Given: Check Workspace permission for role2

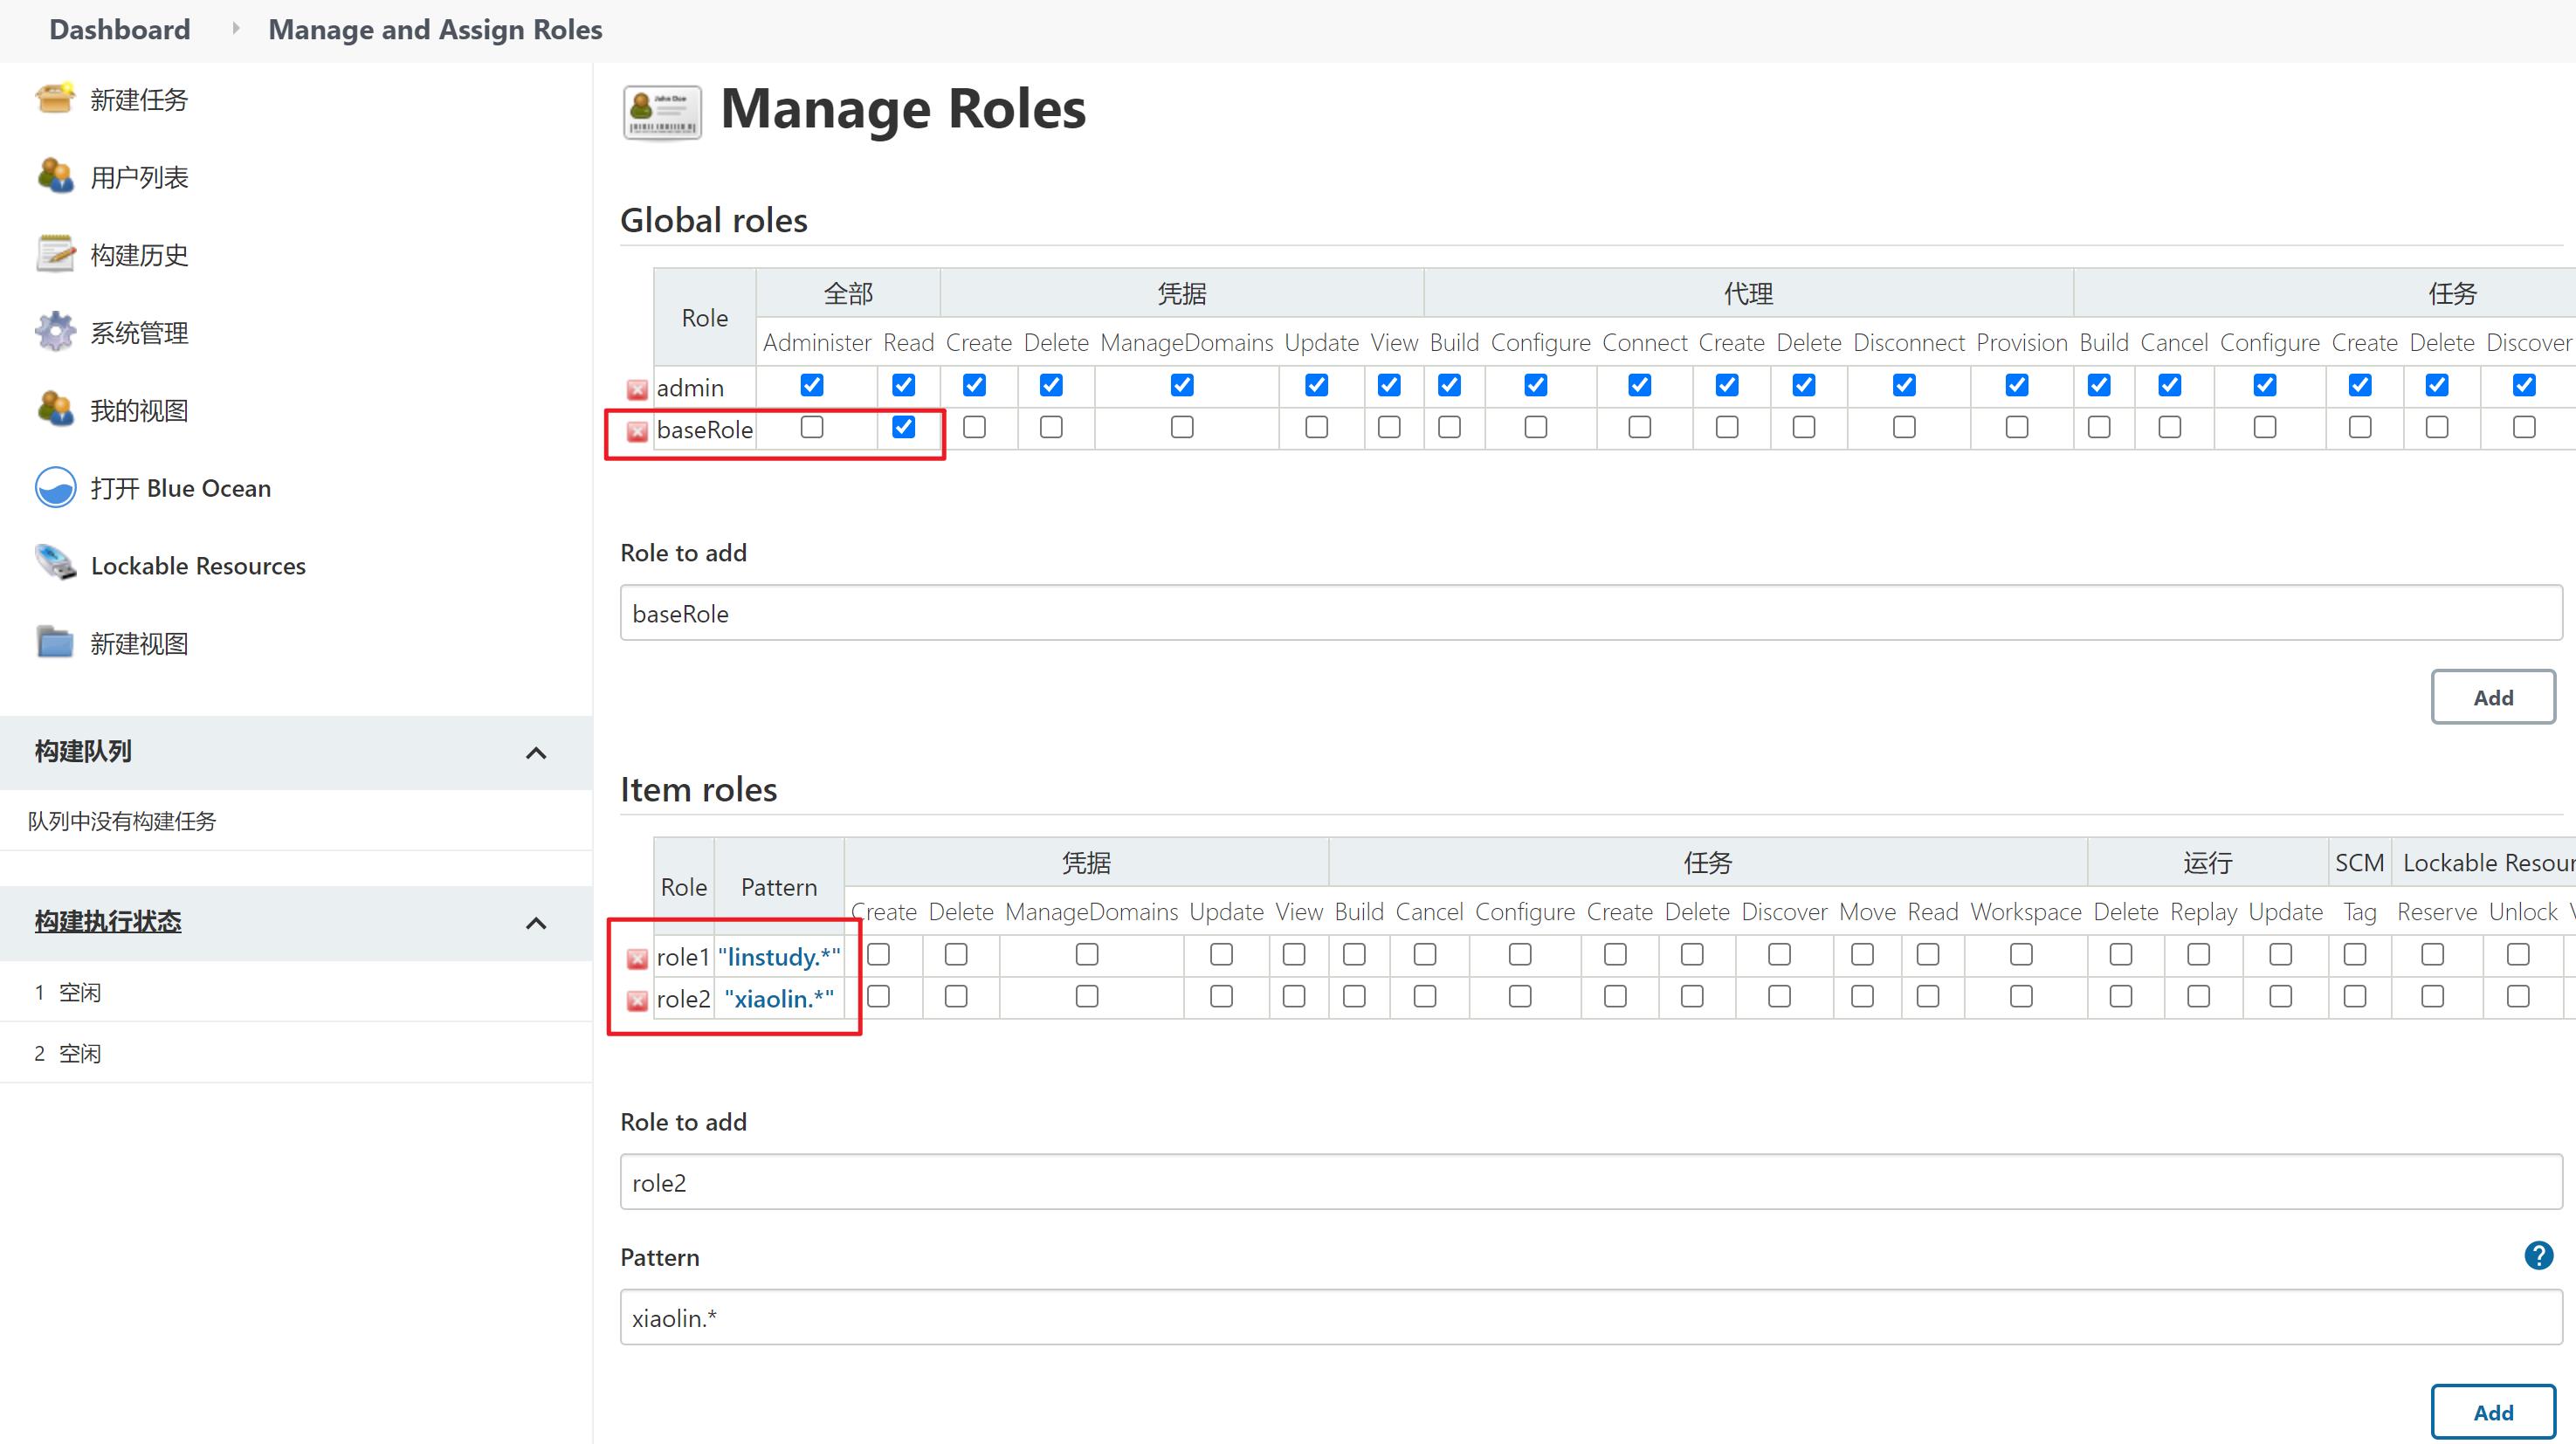Looking at the screenshot, I should tap(2021, 997).
